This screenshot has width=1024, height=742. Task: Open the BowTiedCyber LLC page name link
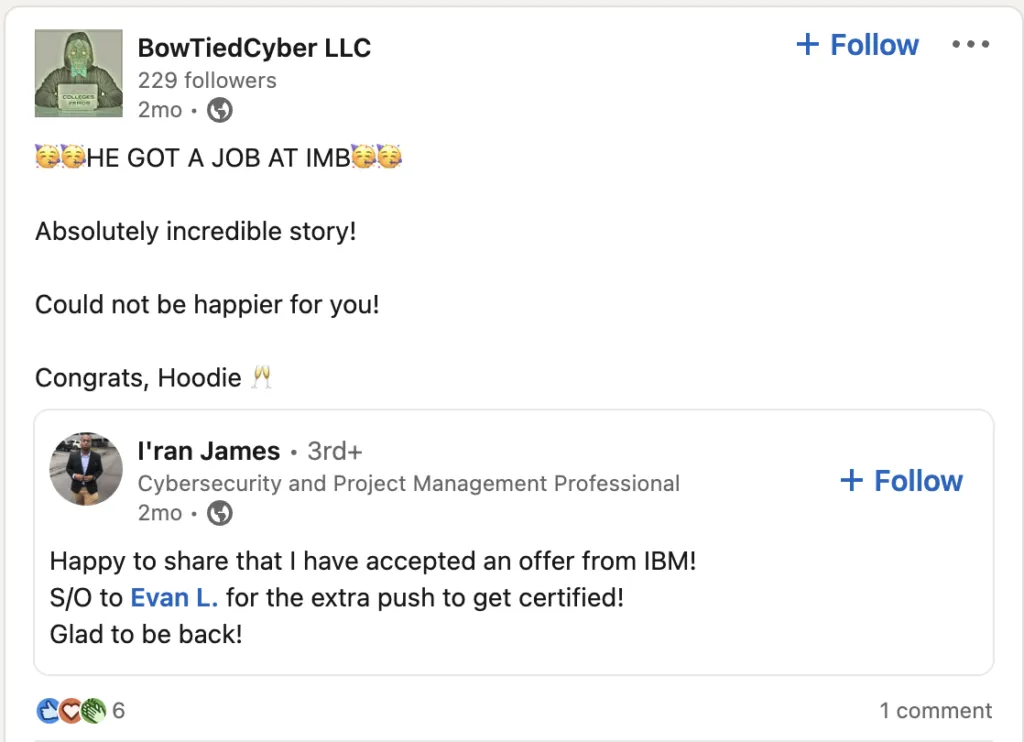[254, 47]
